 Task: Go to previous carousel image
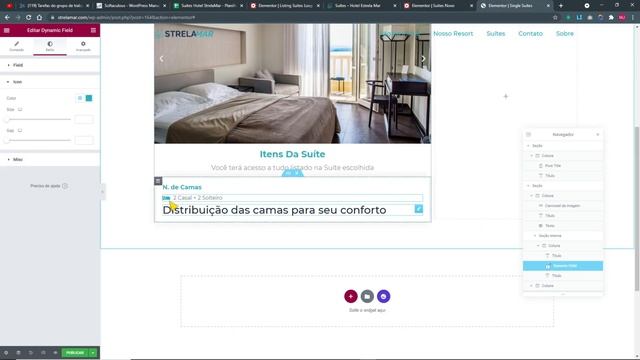[x=162, y=58]
